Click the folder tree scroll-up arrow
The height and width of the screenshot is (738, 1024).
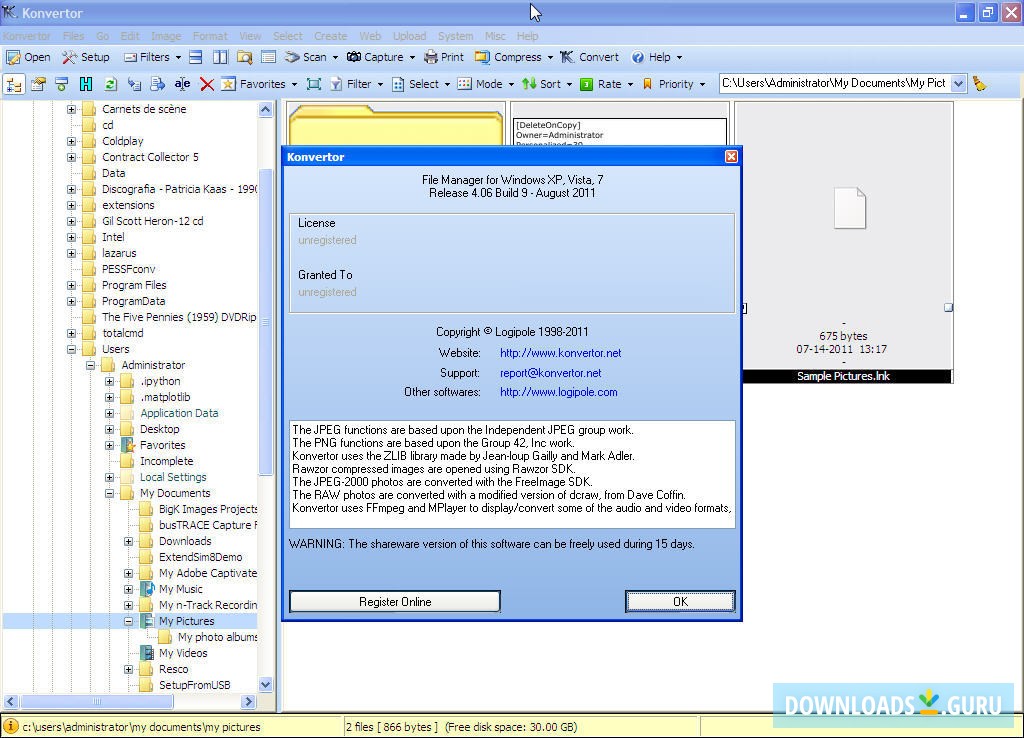(x=265, y=109)
